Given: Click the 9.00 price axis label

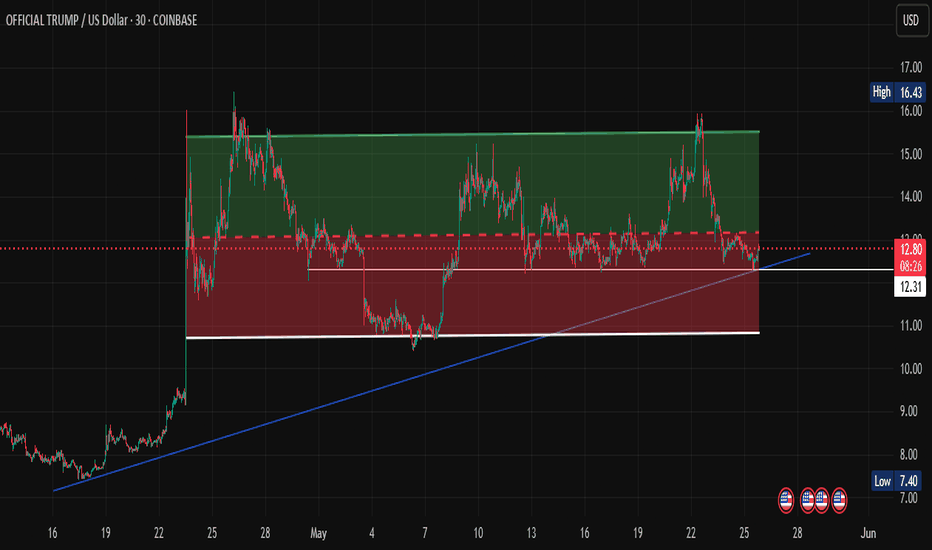Looking at the screenshot, I should click(x=911, y=411).
